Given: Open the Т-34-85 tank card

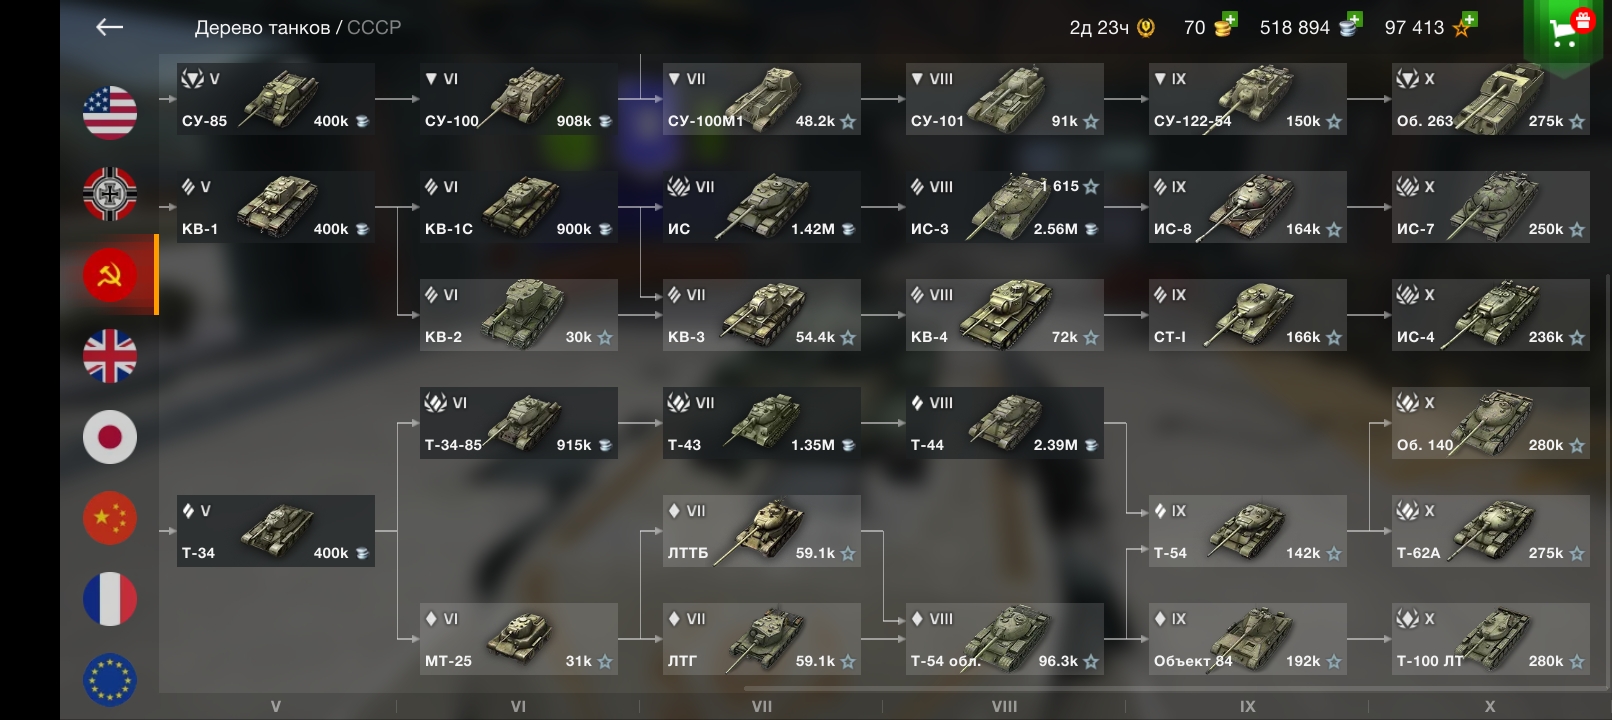Looking at the screenshot, I should 518,423.
